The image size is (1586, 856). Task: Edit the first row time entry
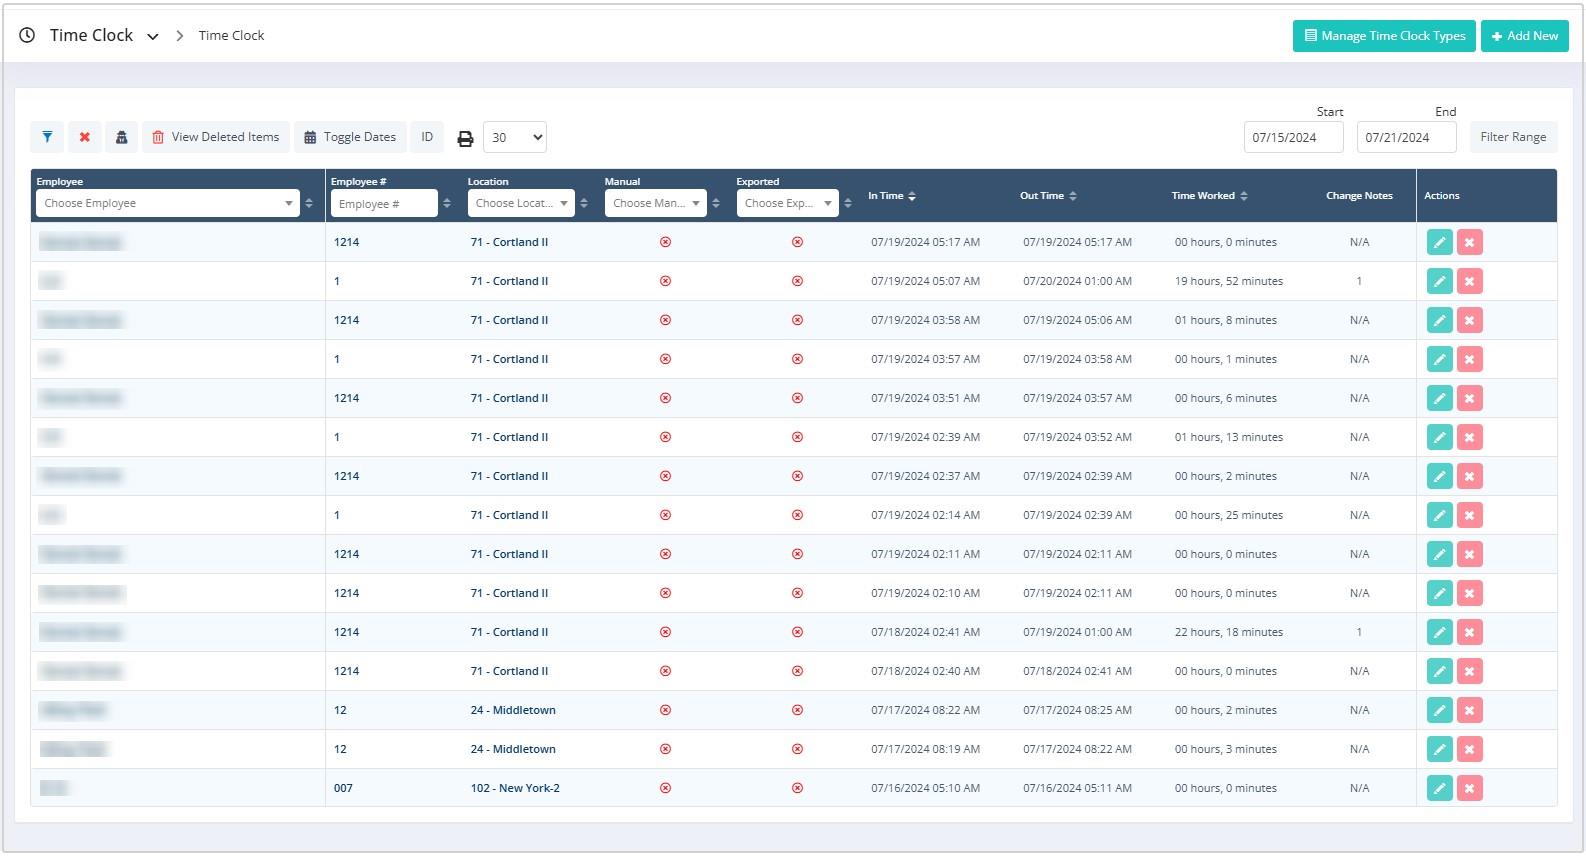tap(1439, 242)
